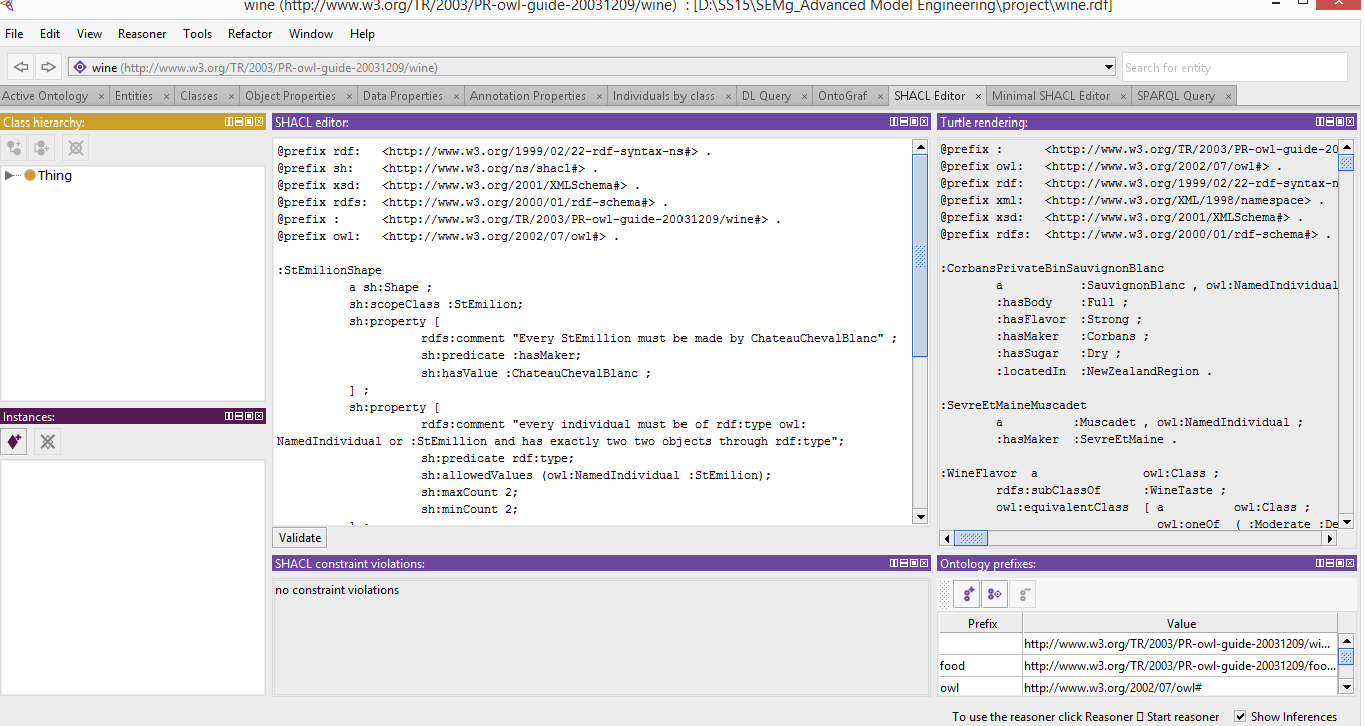Click Generate prefixes icon in Ontology prefixes
The width and height of the screenshot is (1364, 726).
994,594
